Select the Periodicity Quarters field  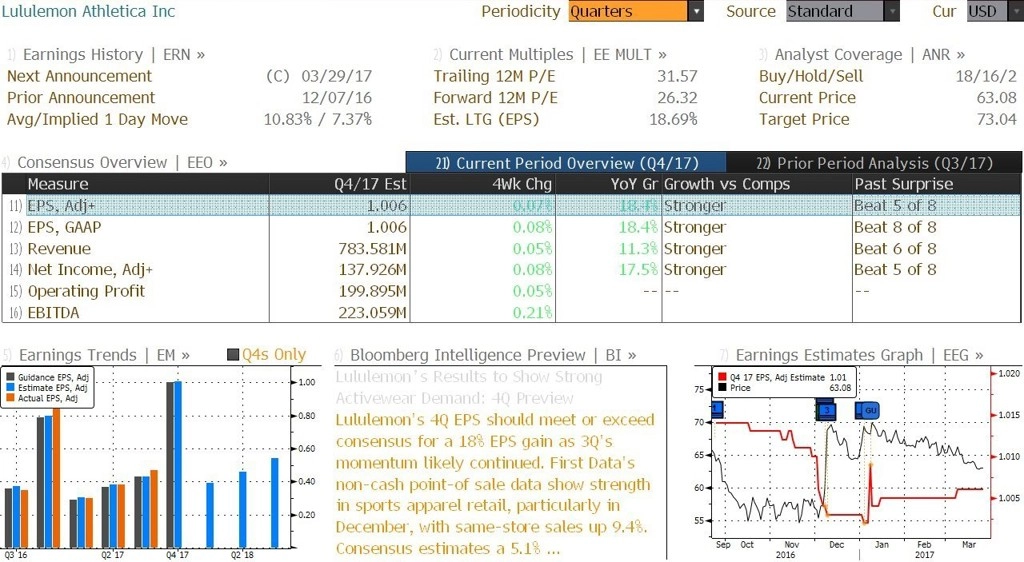click(x=628, y=11)
